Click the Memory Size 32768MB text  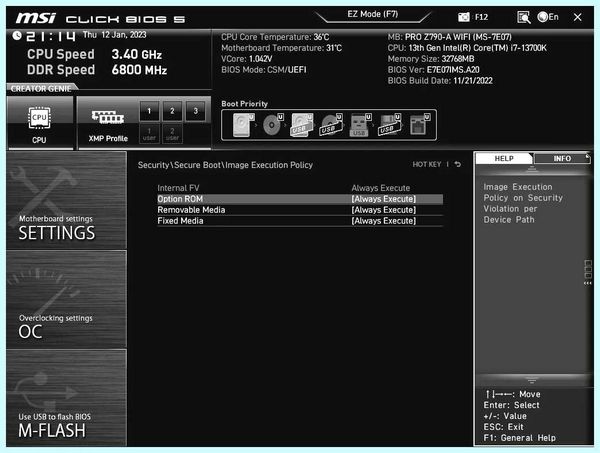(x=431, y=59)
